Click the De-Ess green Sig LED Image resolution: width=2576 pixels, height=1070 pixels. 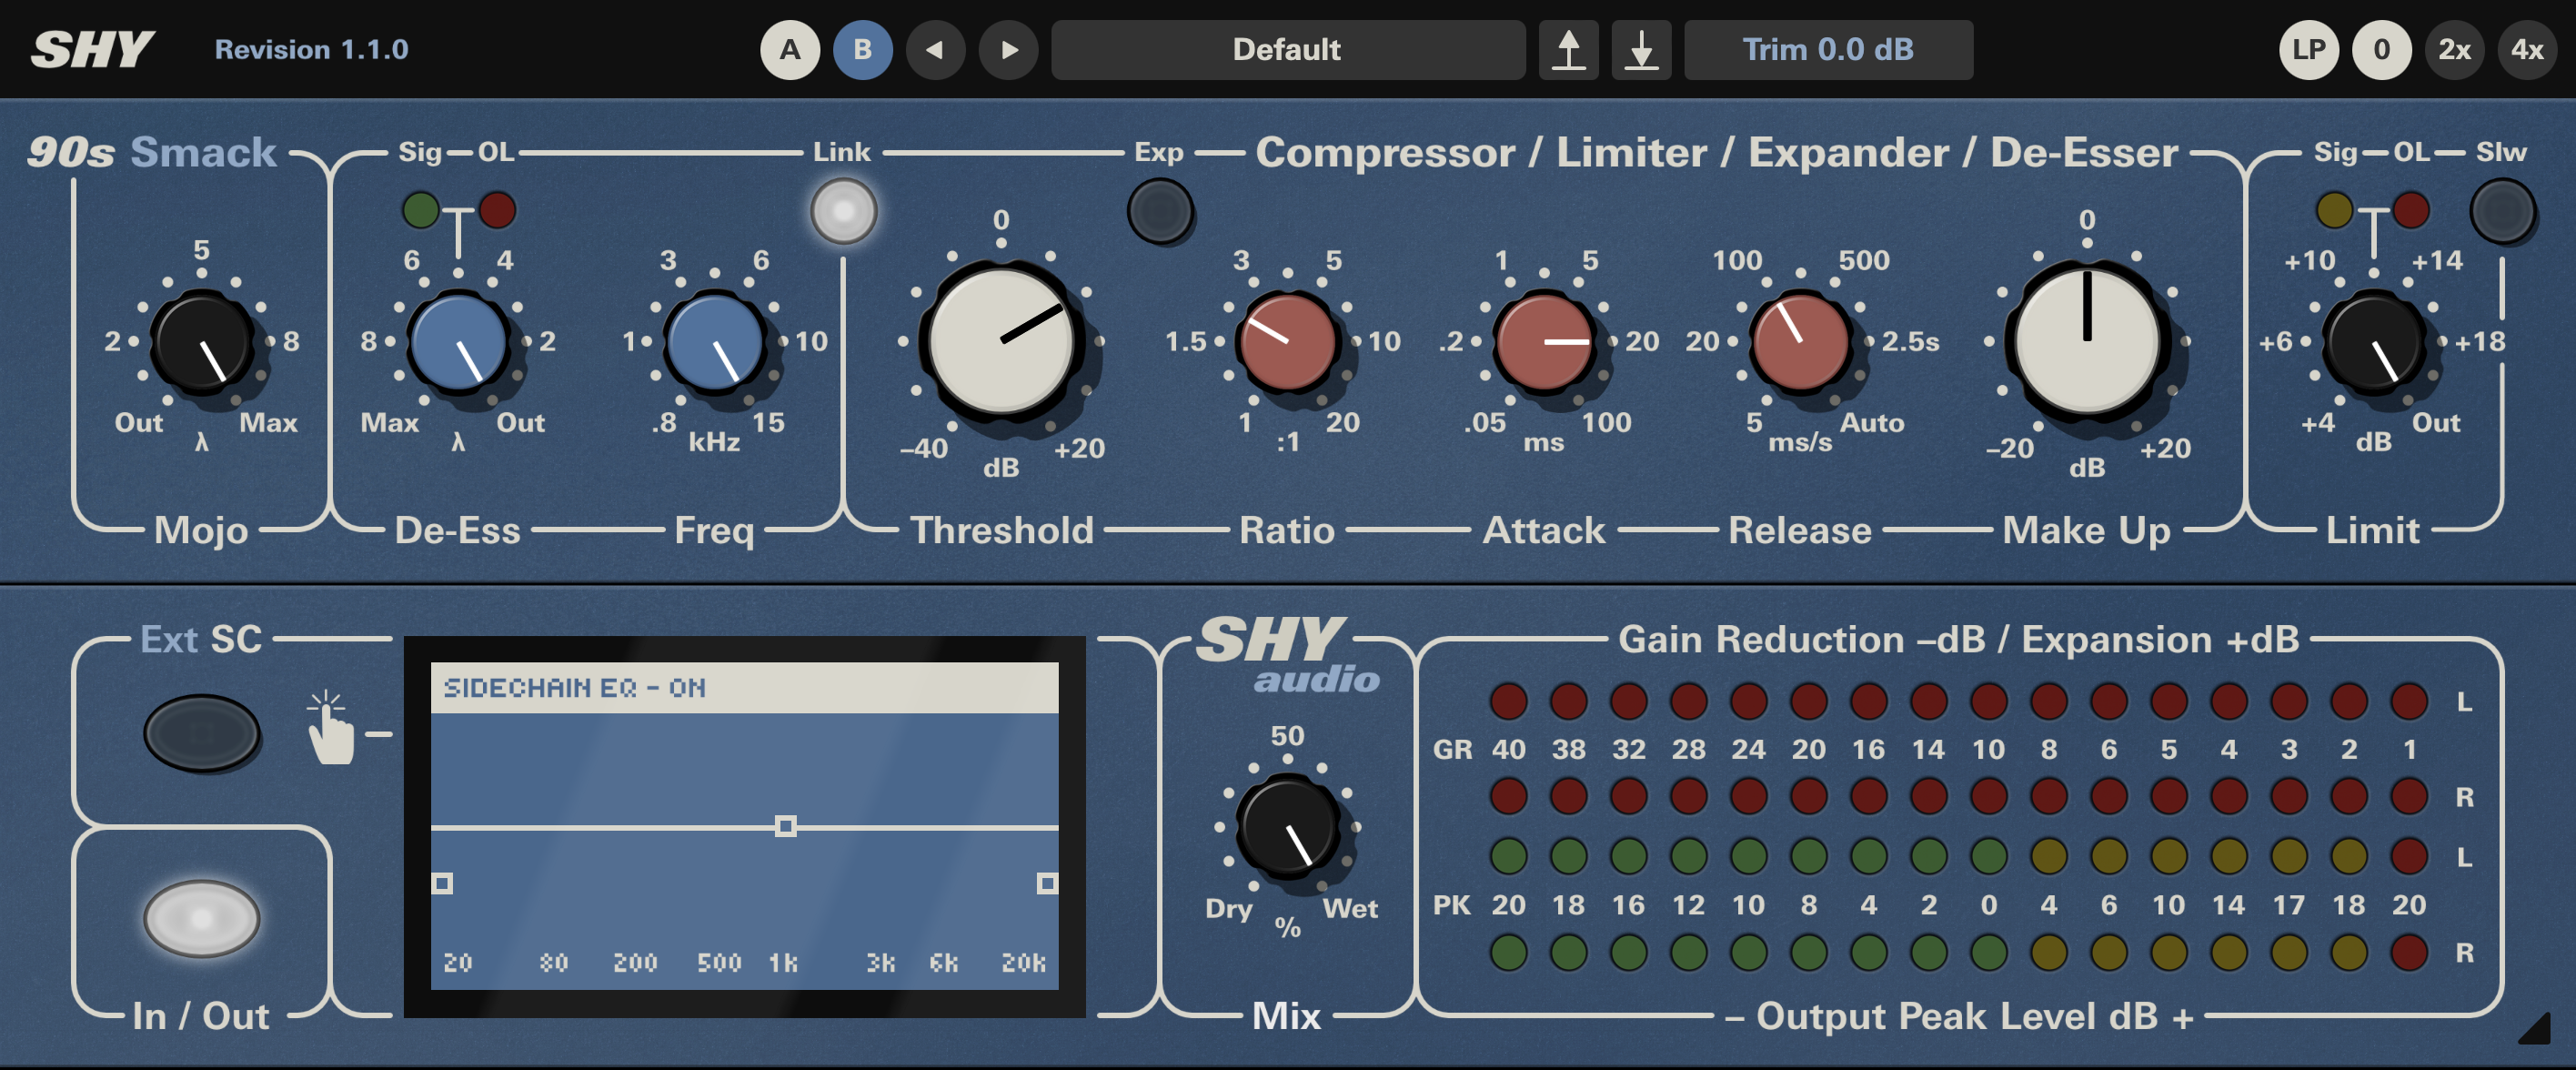(420, 210)
